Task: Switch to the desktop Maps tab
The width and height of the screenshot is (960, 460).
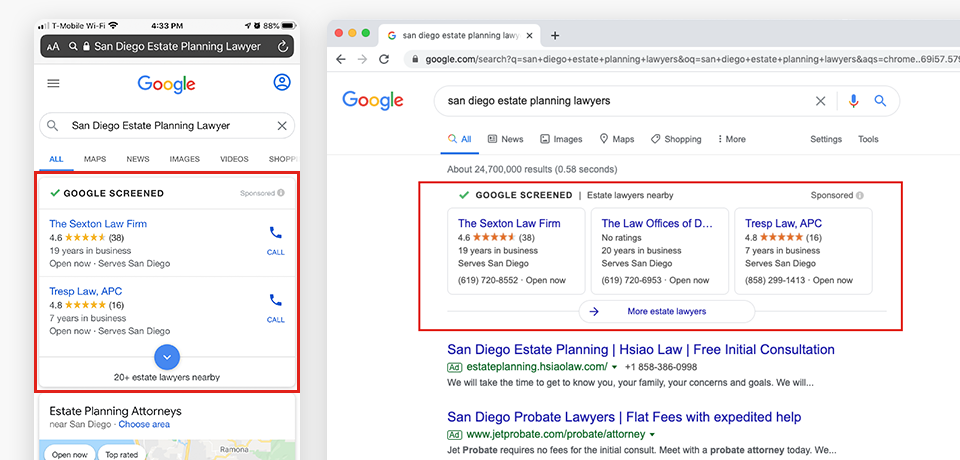Action: pyautogui.click(x=617, y=139)
